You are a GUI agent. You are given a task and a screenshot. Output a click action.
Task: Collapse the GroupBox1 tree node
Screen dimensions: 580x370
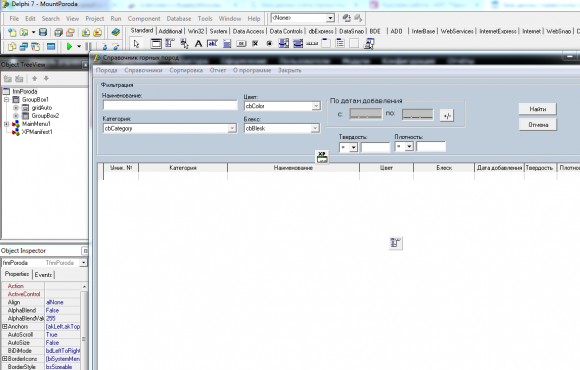[x=7, y=100]
